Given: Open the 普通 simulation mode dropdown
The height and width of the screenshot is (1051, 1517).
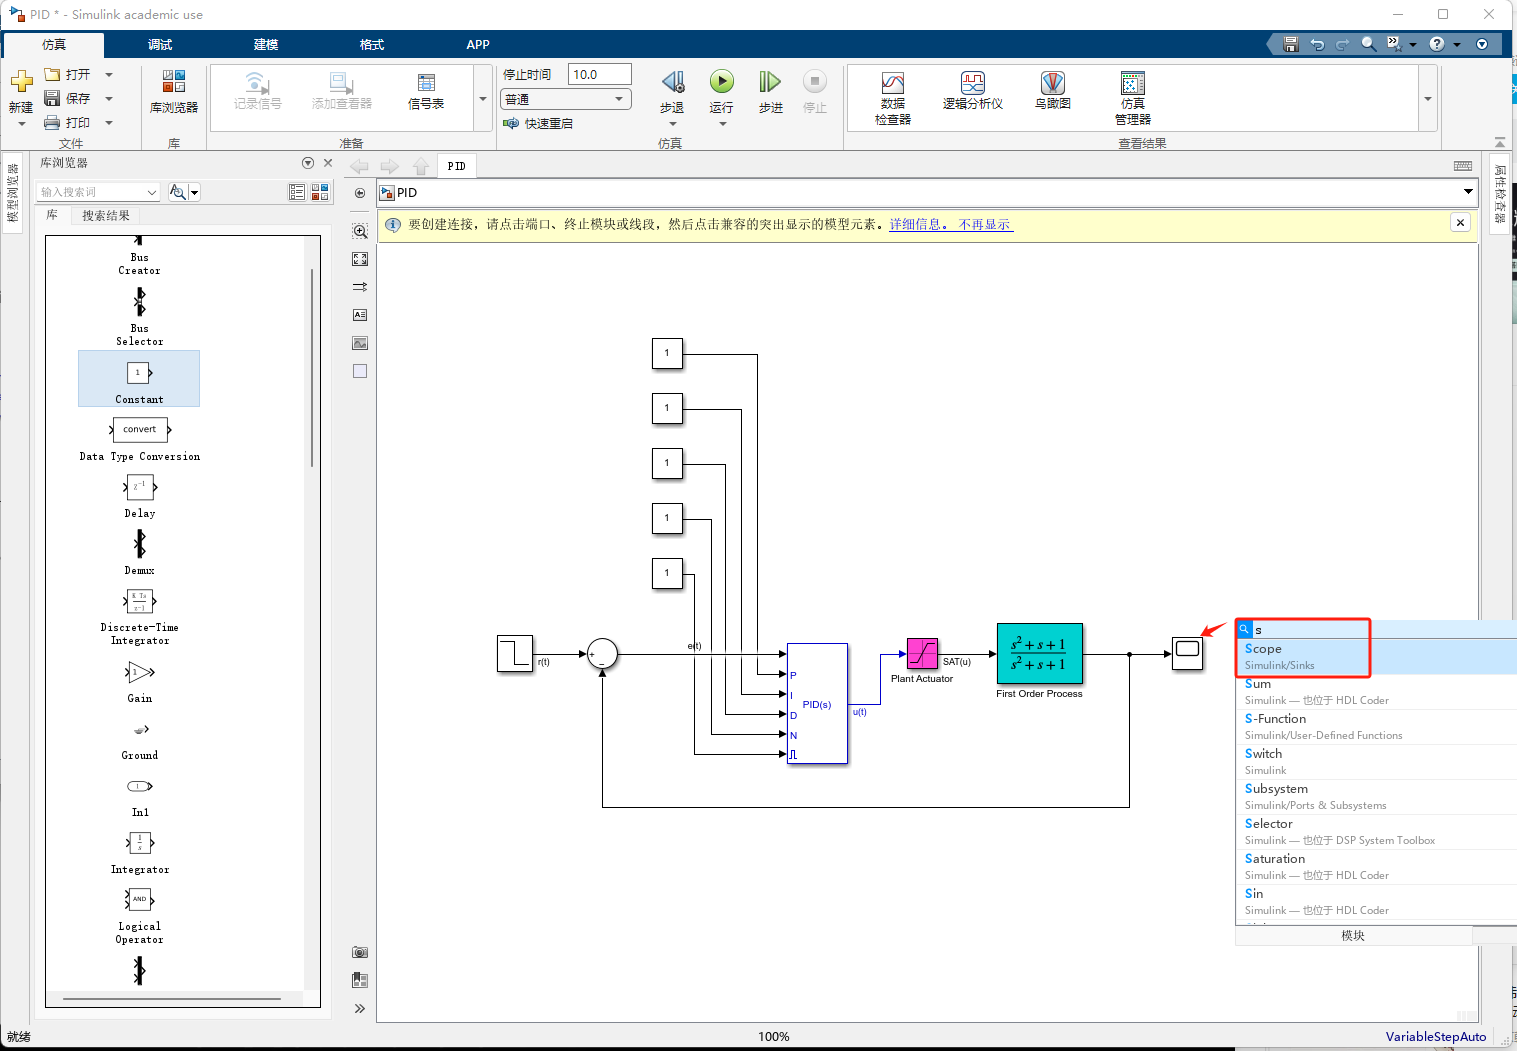Looking at the screenshot, I should pyautogui.click(x=566, y=99).
